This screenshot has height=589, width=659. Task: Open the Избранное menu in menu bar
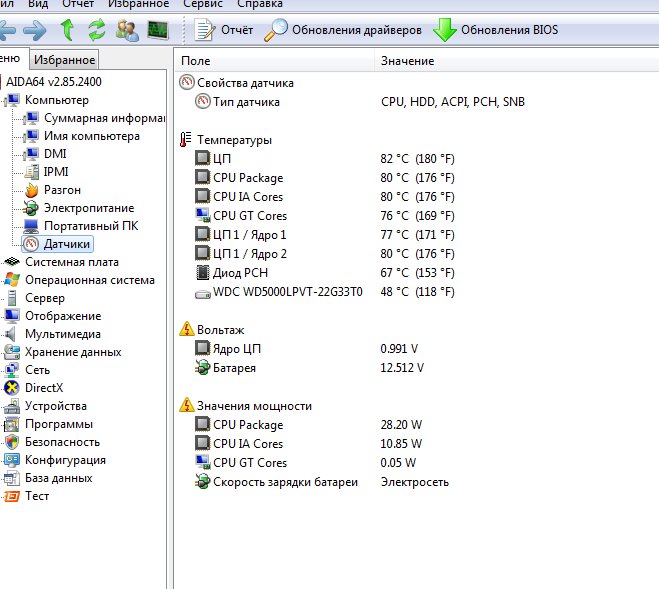point(138,4)
